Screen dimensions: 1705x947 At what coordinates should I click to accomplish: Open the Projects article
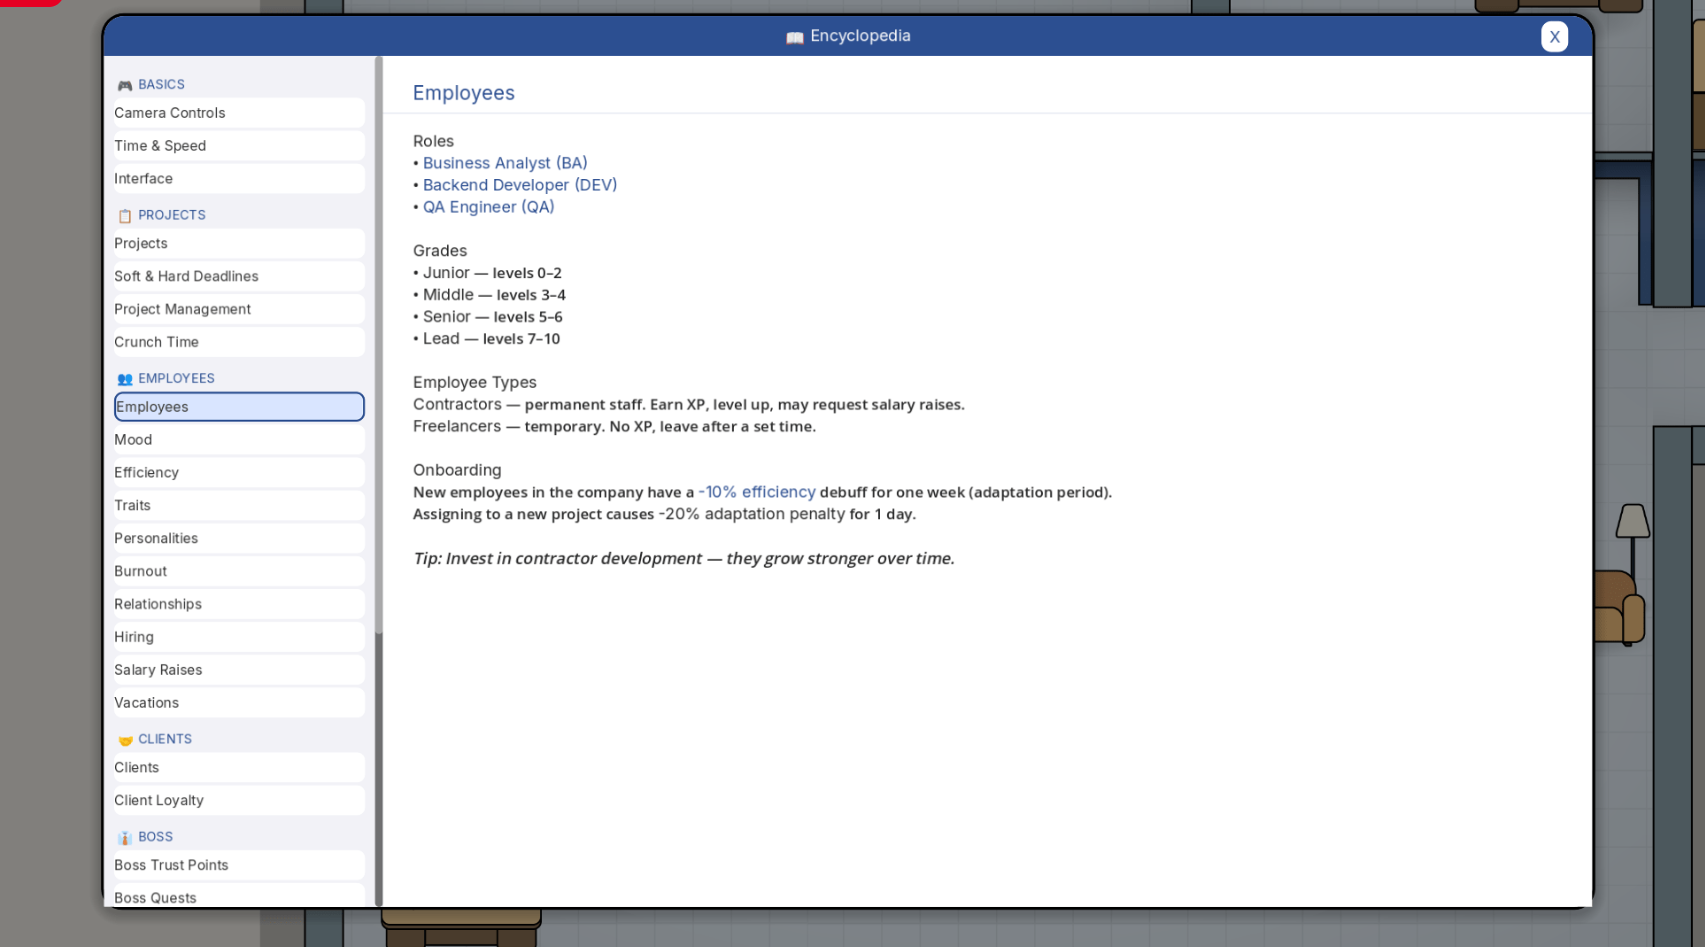coord(239,244)
